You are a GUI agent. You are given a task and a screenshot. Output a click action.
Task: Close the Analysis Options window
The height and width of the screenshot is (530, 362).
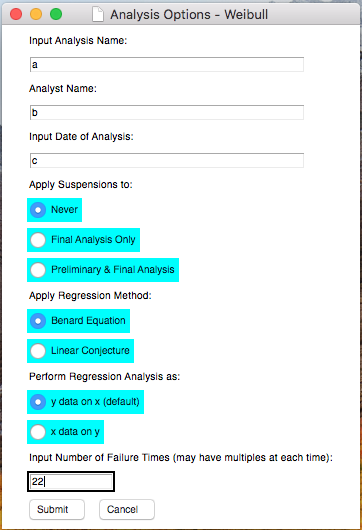pyautogui.click(x=16, y=14)
